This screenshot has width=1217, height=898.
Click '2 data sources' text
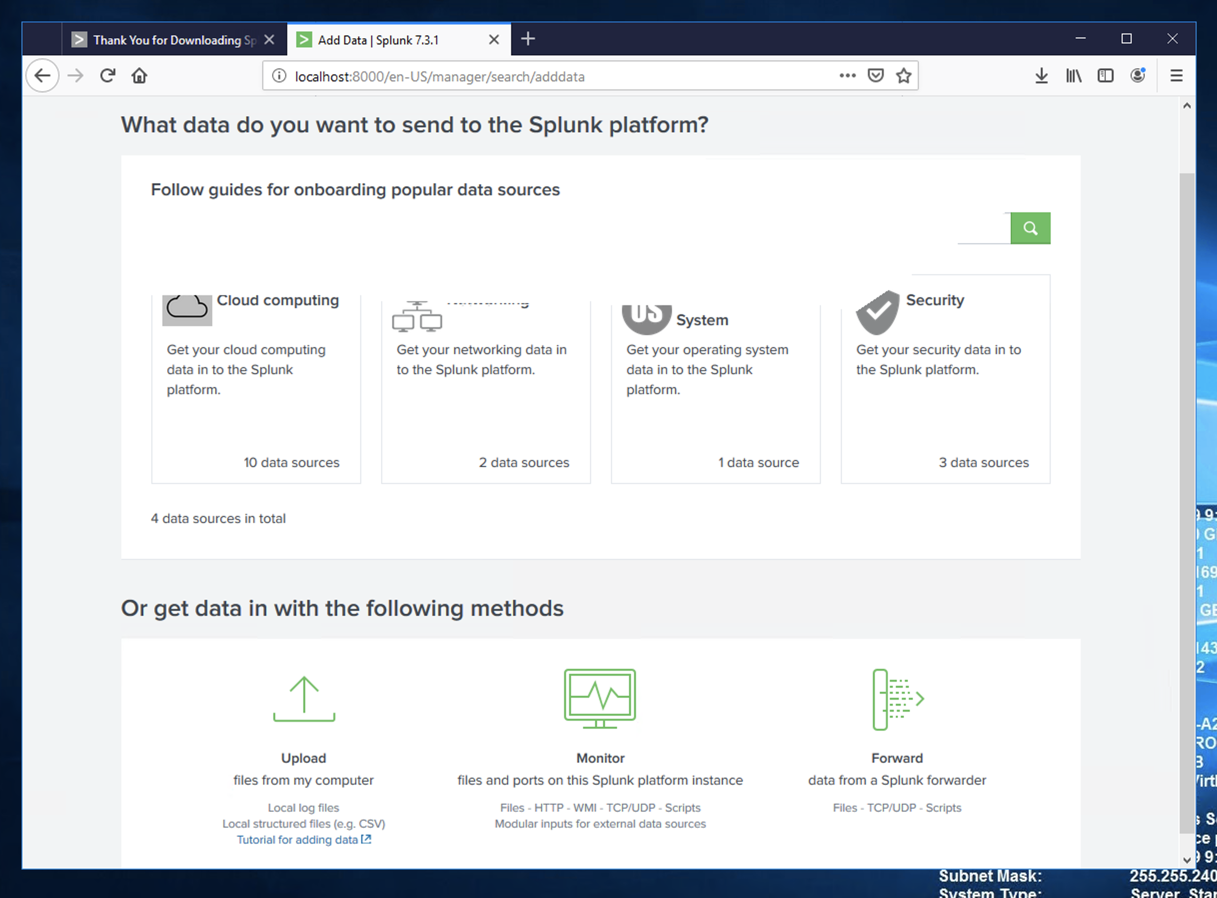point(524,463)
